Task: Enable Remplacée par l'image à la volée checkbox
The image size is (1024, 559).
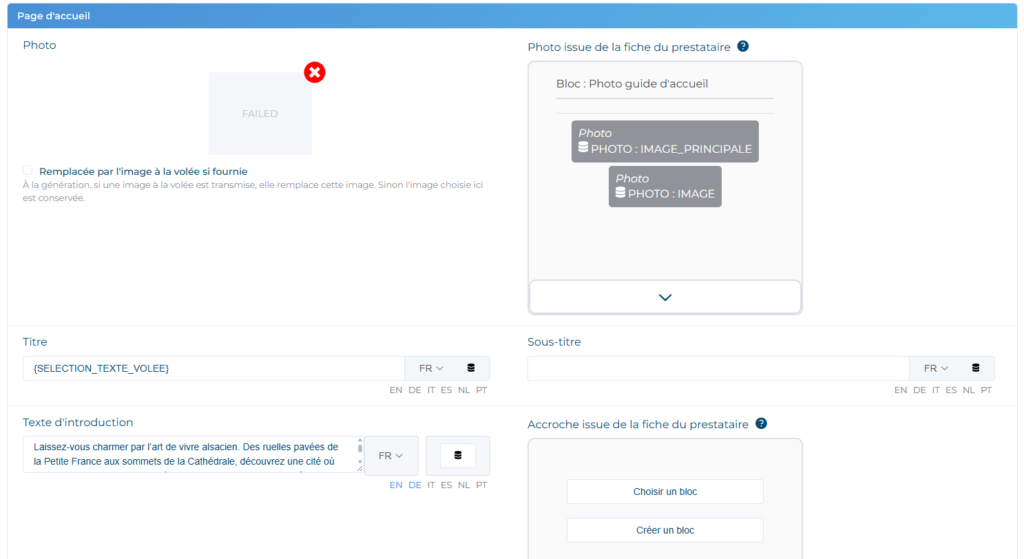Action: (27, 170)
